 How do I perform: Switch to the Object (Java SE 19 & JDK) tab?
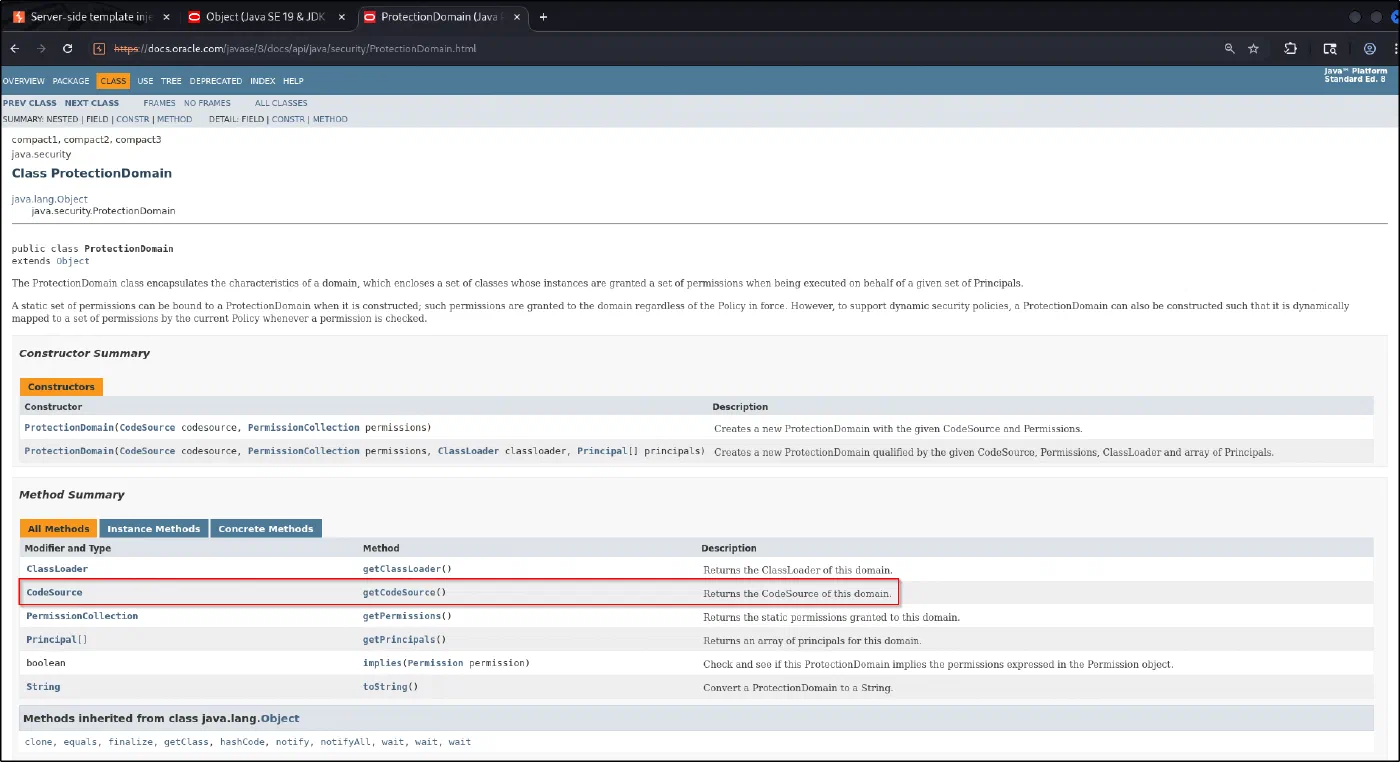pos(264,17)
